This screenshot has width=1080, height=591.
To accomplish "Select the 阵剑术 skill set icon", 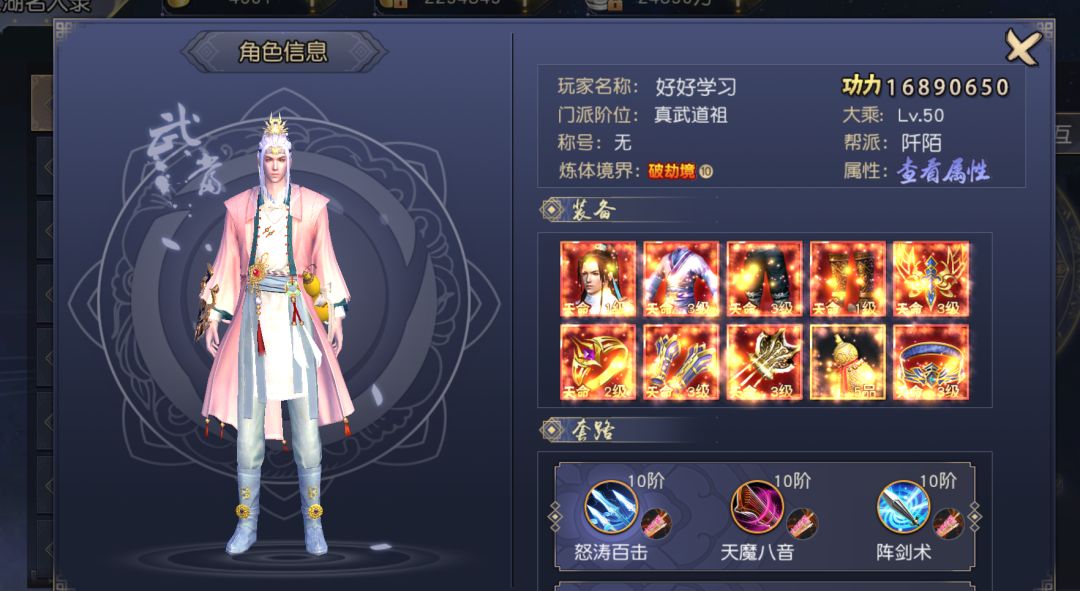I will [x=903, y=507].
